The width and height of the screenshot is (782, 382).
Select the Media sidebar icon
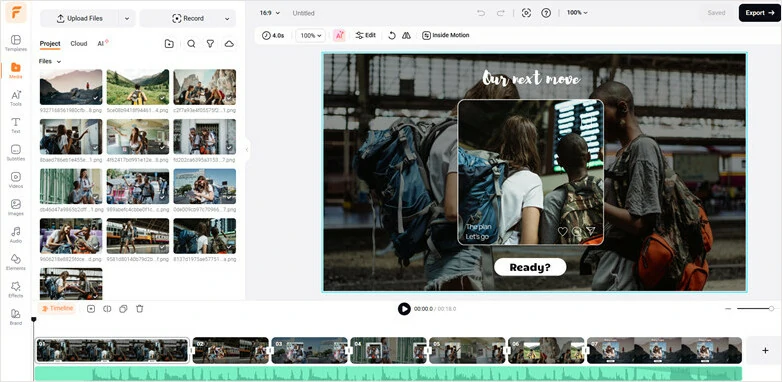[16, 70]
